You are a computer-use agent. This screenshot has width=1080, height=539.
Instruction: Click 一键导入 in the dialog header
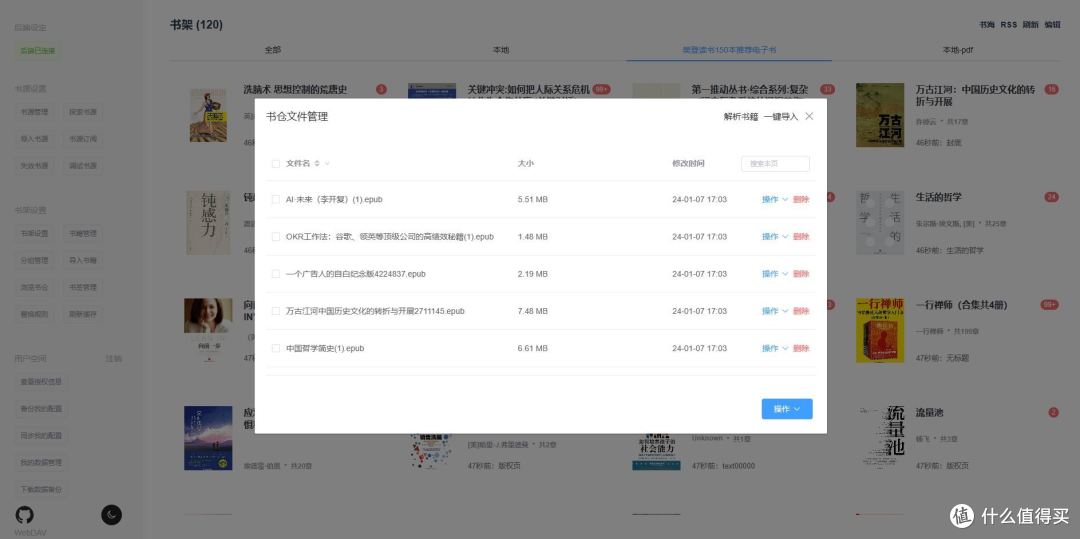coord(780,117)
